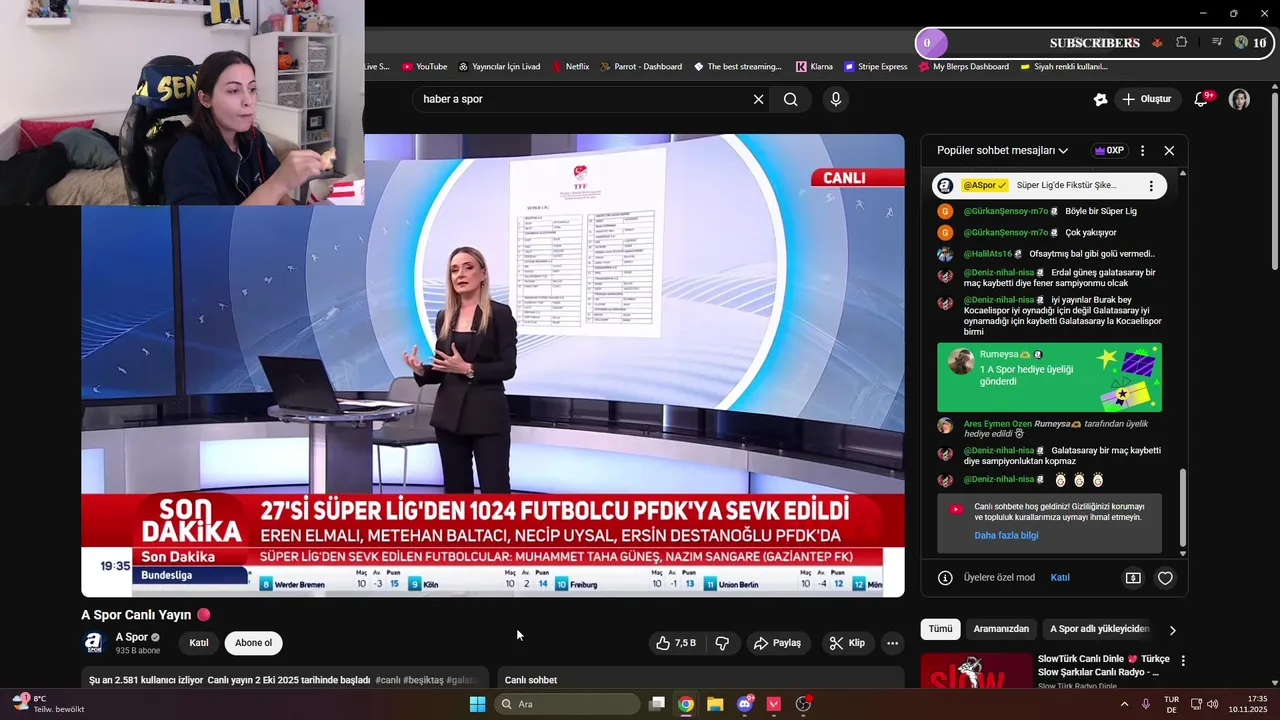Open Yayıncılar İçin Livad bookmark
The image size is (1280, 720).
[499, 67]
